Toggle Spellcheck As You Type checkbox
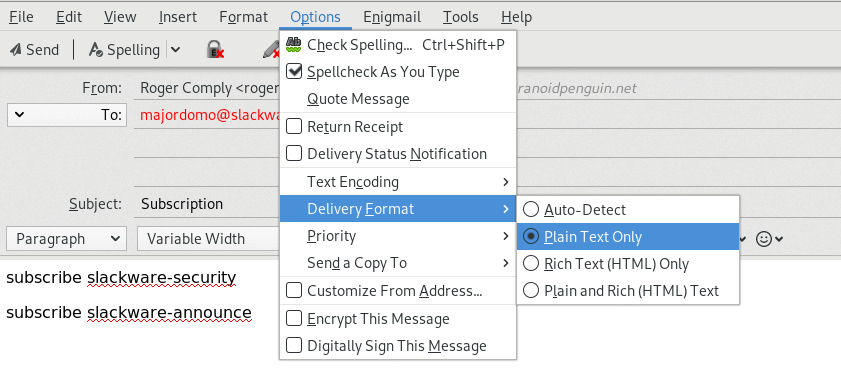The width and height of the screenshot is (841, 391). 294,71
